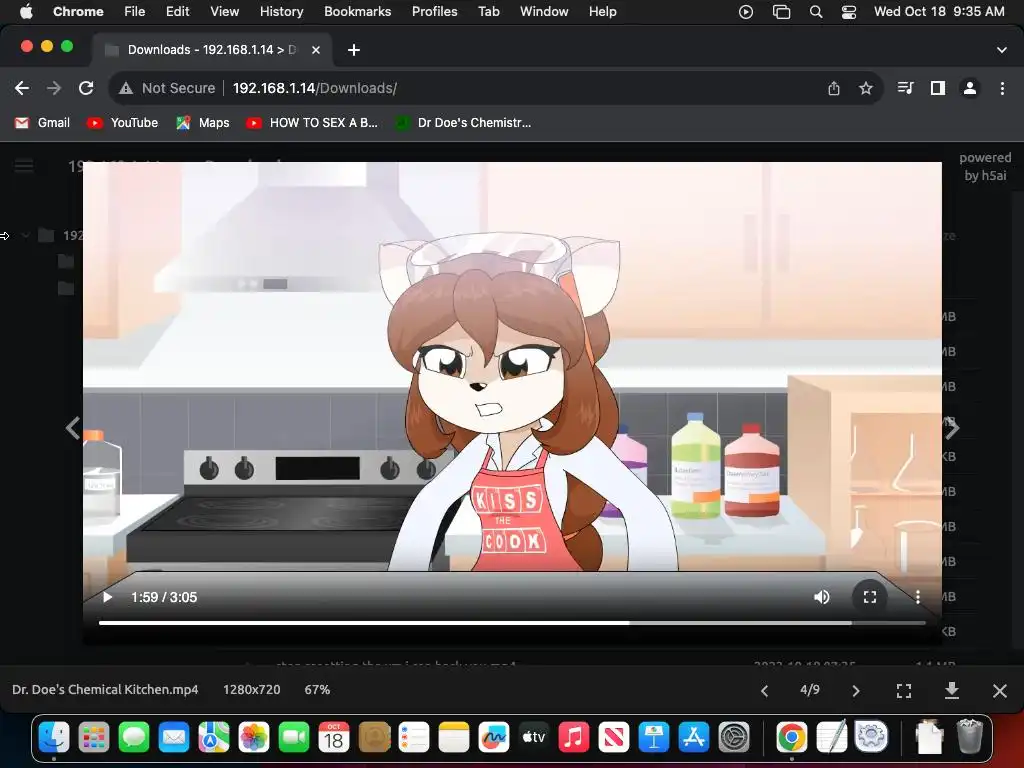
Task: Open YouTube bookmark
Action: point(123,123)
